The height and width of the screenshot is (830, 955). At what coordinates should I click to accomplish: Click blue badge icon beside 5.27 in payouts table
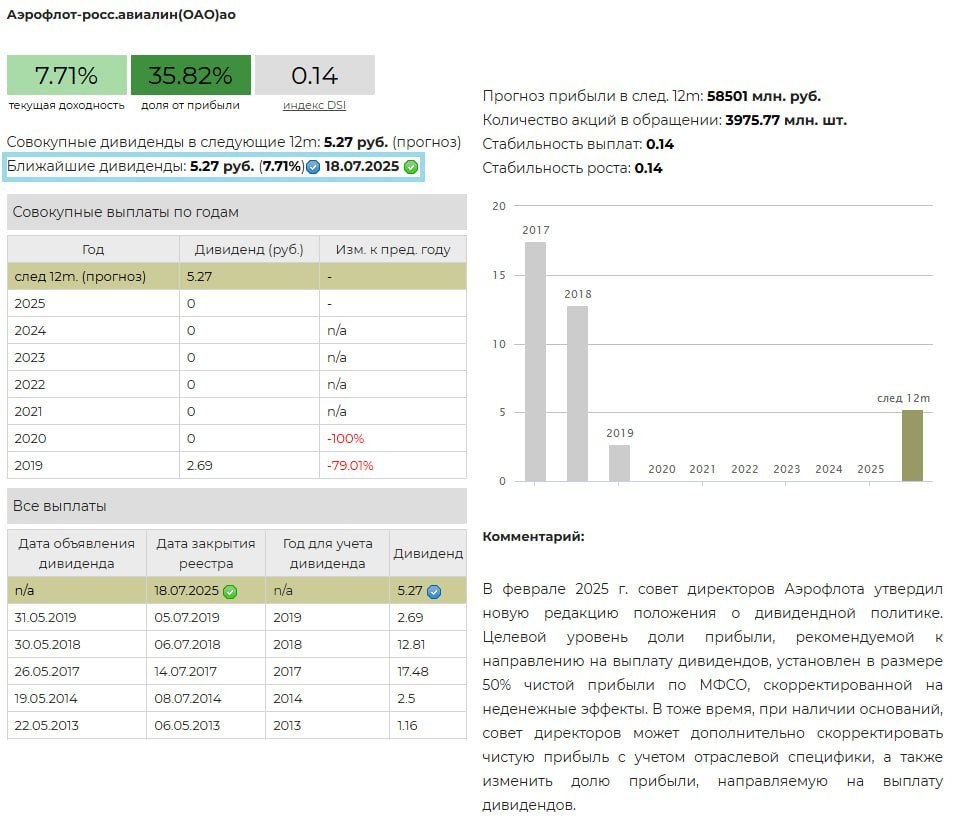433,592
